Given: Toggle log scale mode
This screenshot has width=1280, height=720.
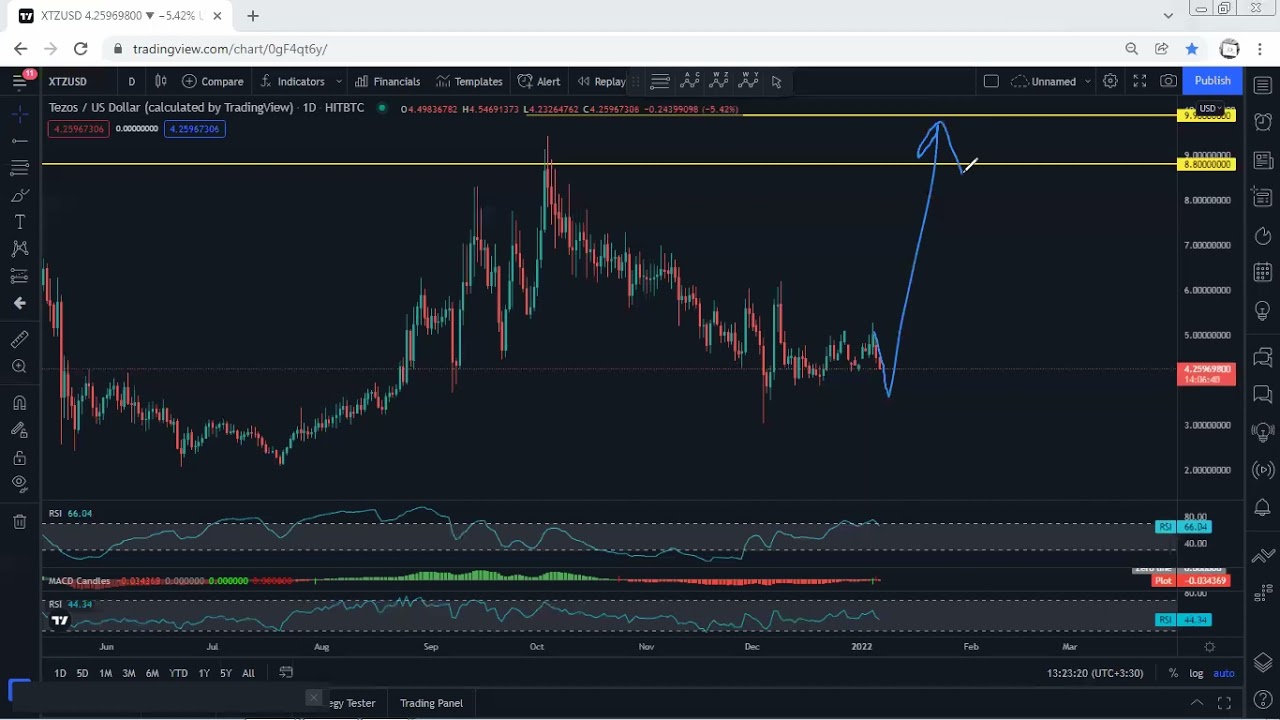Looking at the screenshot, I should (1196, 673).
